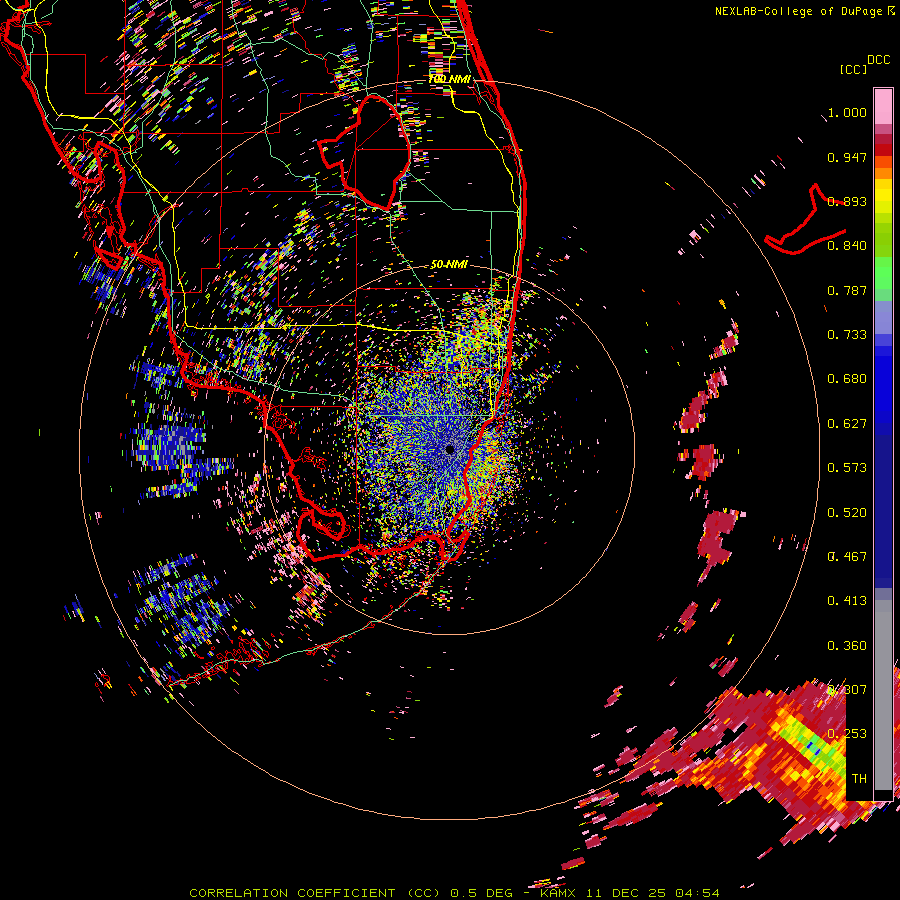Select the 0.947 legend value
The width and height of the screenshot is (900, 900).
coord(847,157)
